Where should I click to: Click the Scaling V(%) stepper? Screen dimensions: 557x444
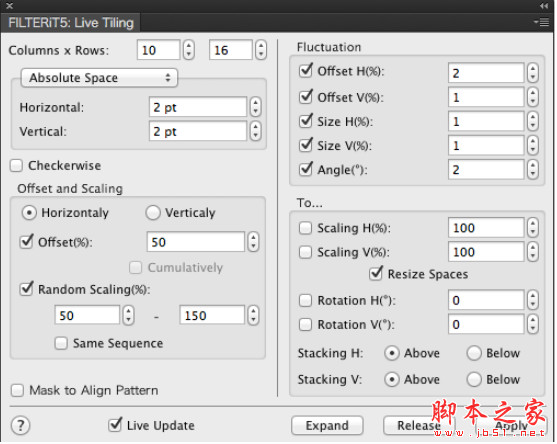[532, 251]
